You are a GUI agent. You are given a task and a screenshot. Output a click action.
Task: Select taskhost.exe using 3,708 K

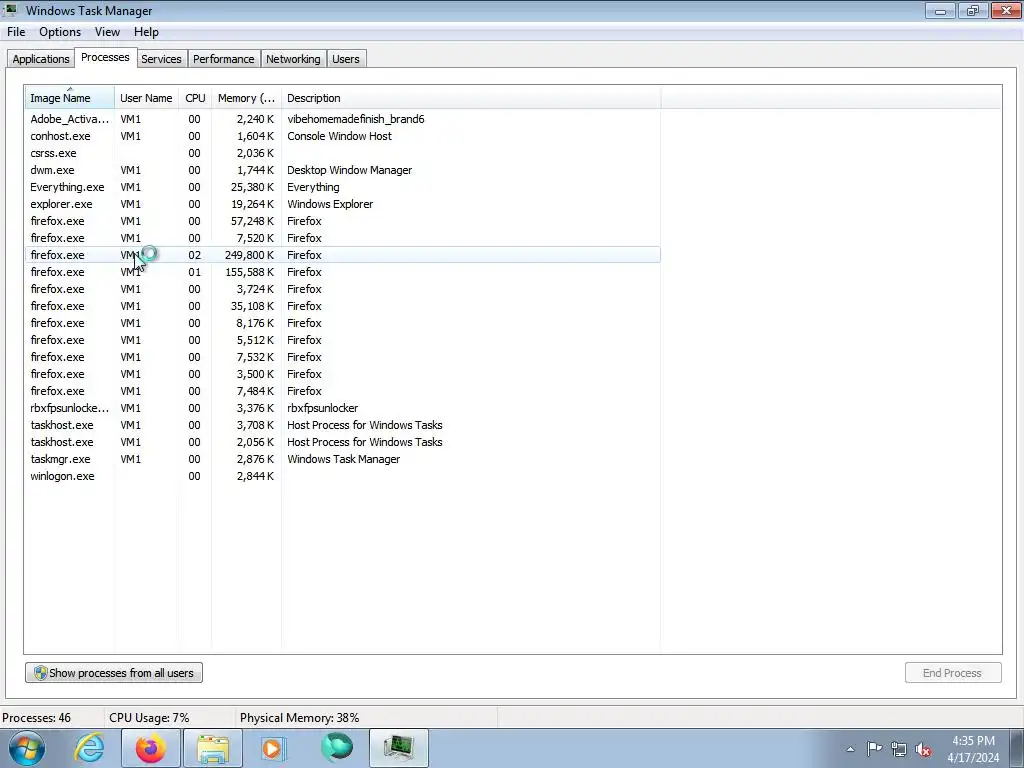point(343,424)
